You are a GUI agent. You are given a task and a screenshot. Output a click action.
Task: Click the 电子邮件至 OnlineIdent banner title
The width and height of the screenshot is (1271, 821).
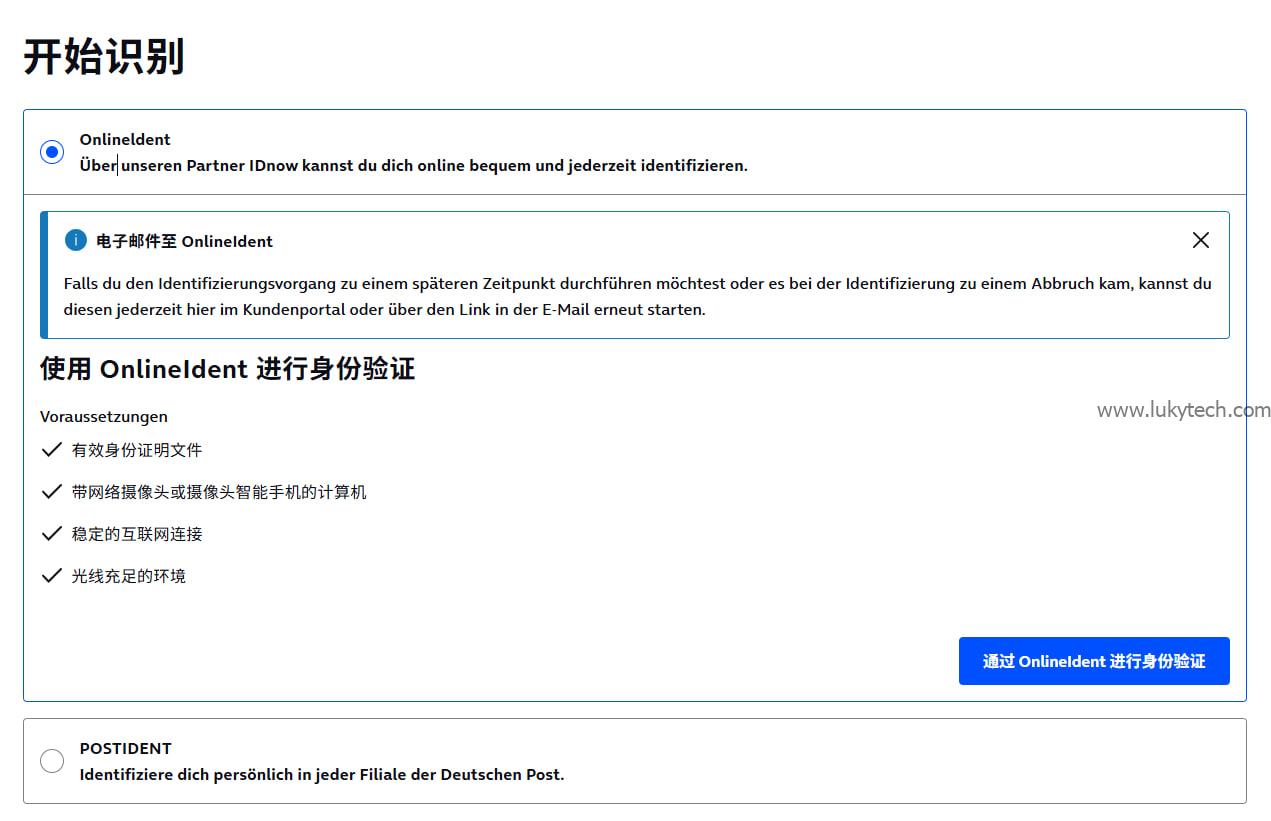click(185, 241)
